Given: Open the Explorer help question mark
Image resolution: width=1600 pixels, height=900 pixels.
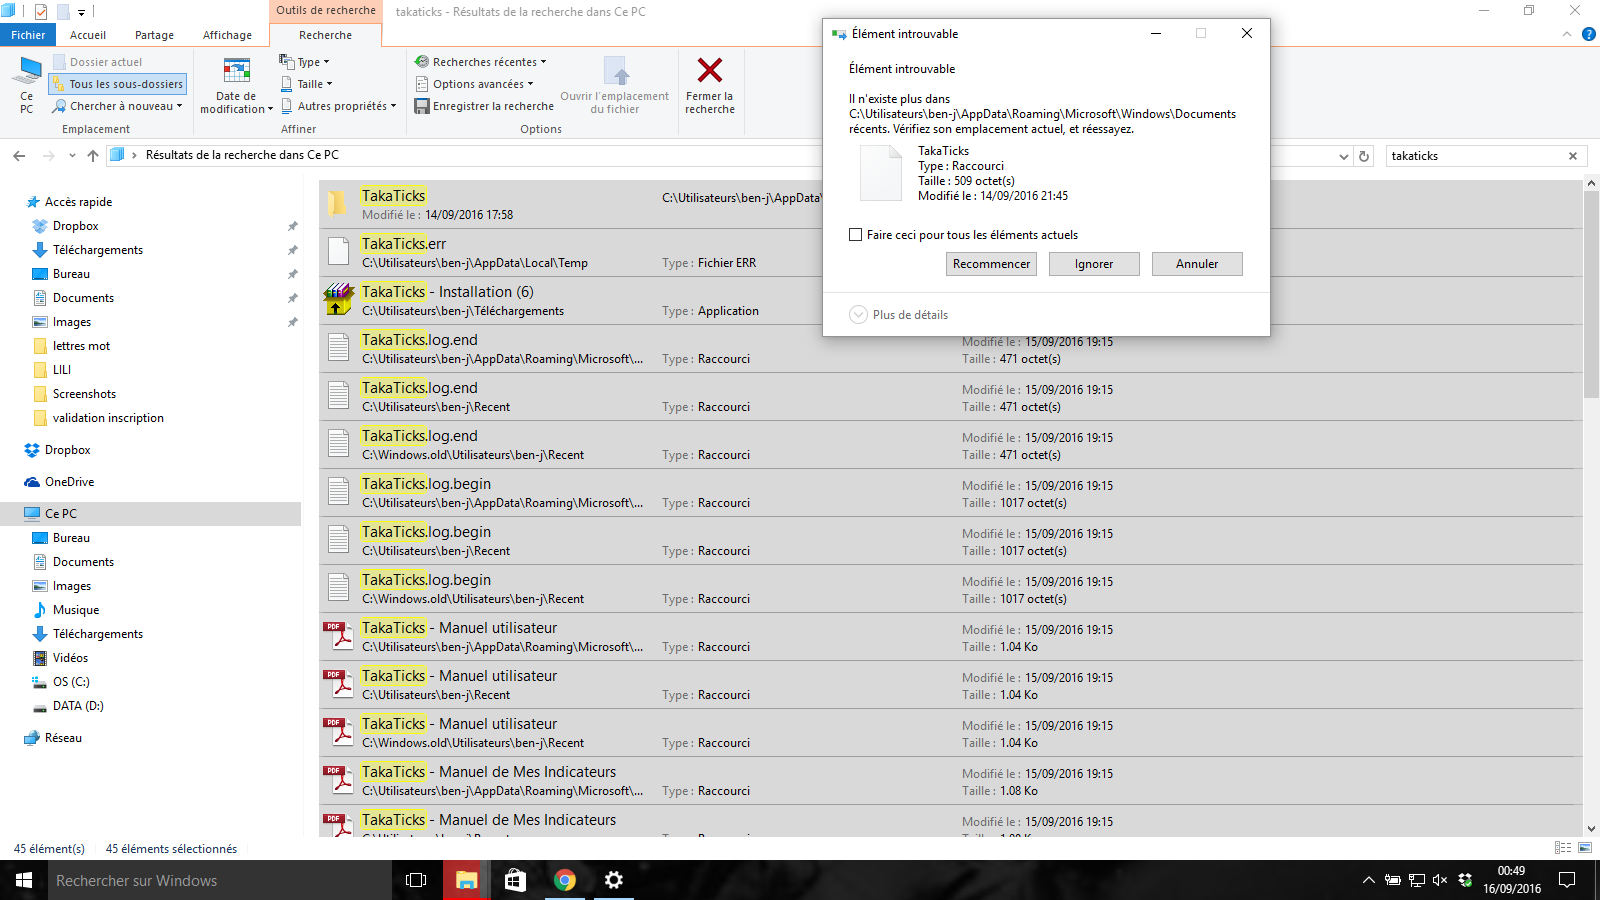Looking at the screenshot, I should pos(1588,35).
